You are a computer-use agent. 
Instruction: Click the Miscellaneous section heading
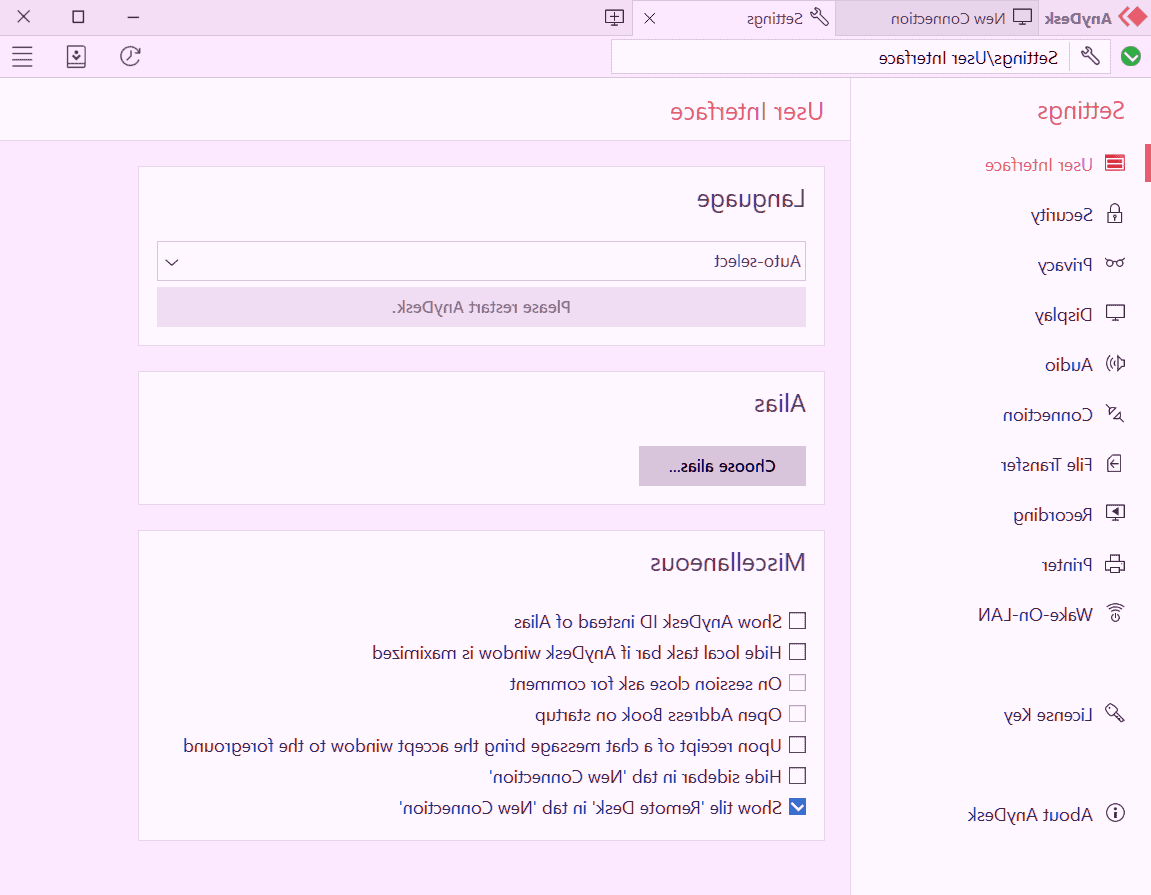point(727,563)
